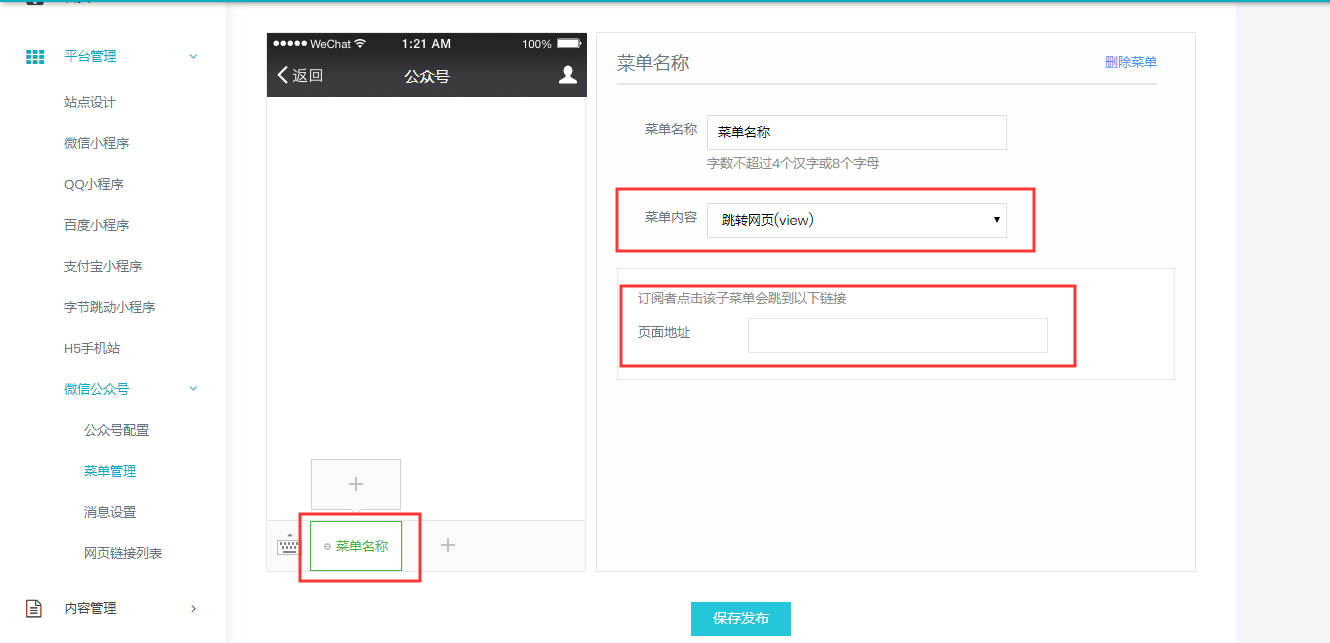This screenshot has width=1330, height=643.
Task: Click the 页面地址 input field
Action: point(897,336)
